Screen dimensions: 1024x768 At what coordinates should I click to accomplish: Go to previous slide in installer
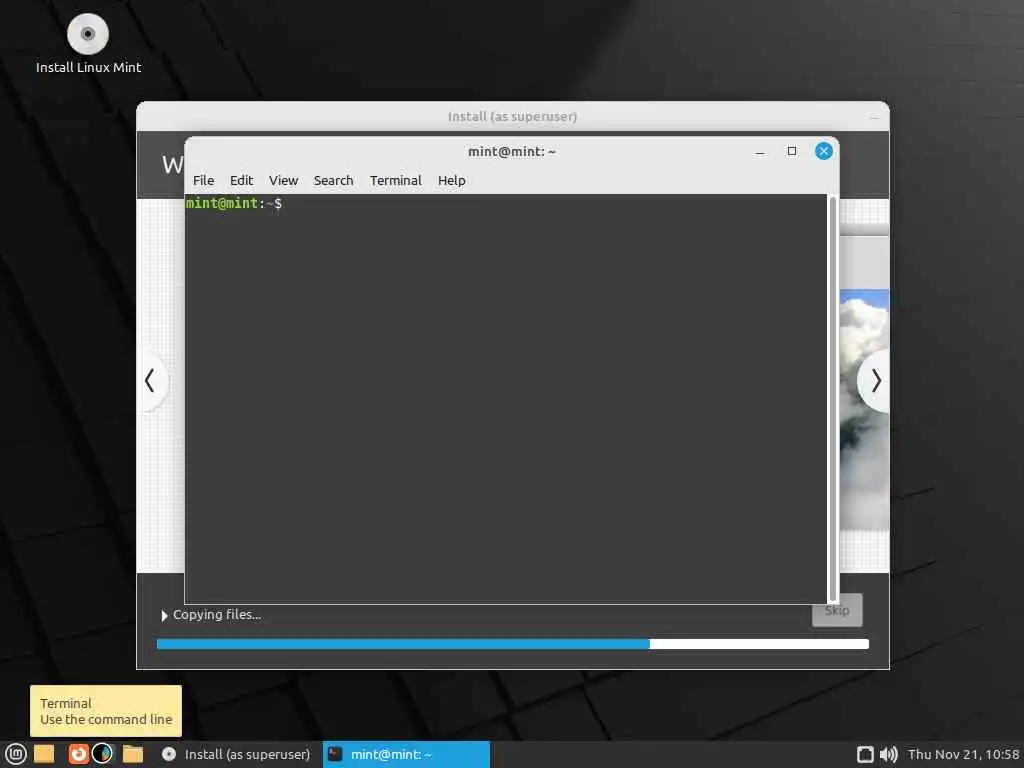150,381
